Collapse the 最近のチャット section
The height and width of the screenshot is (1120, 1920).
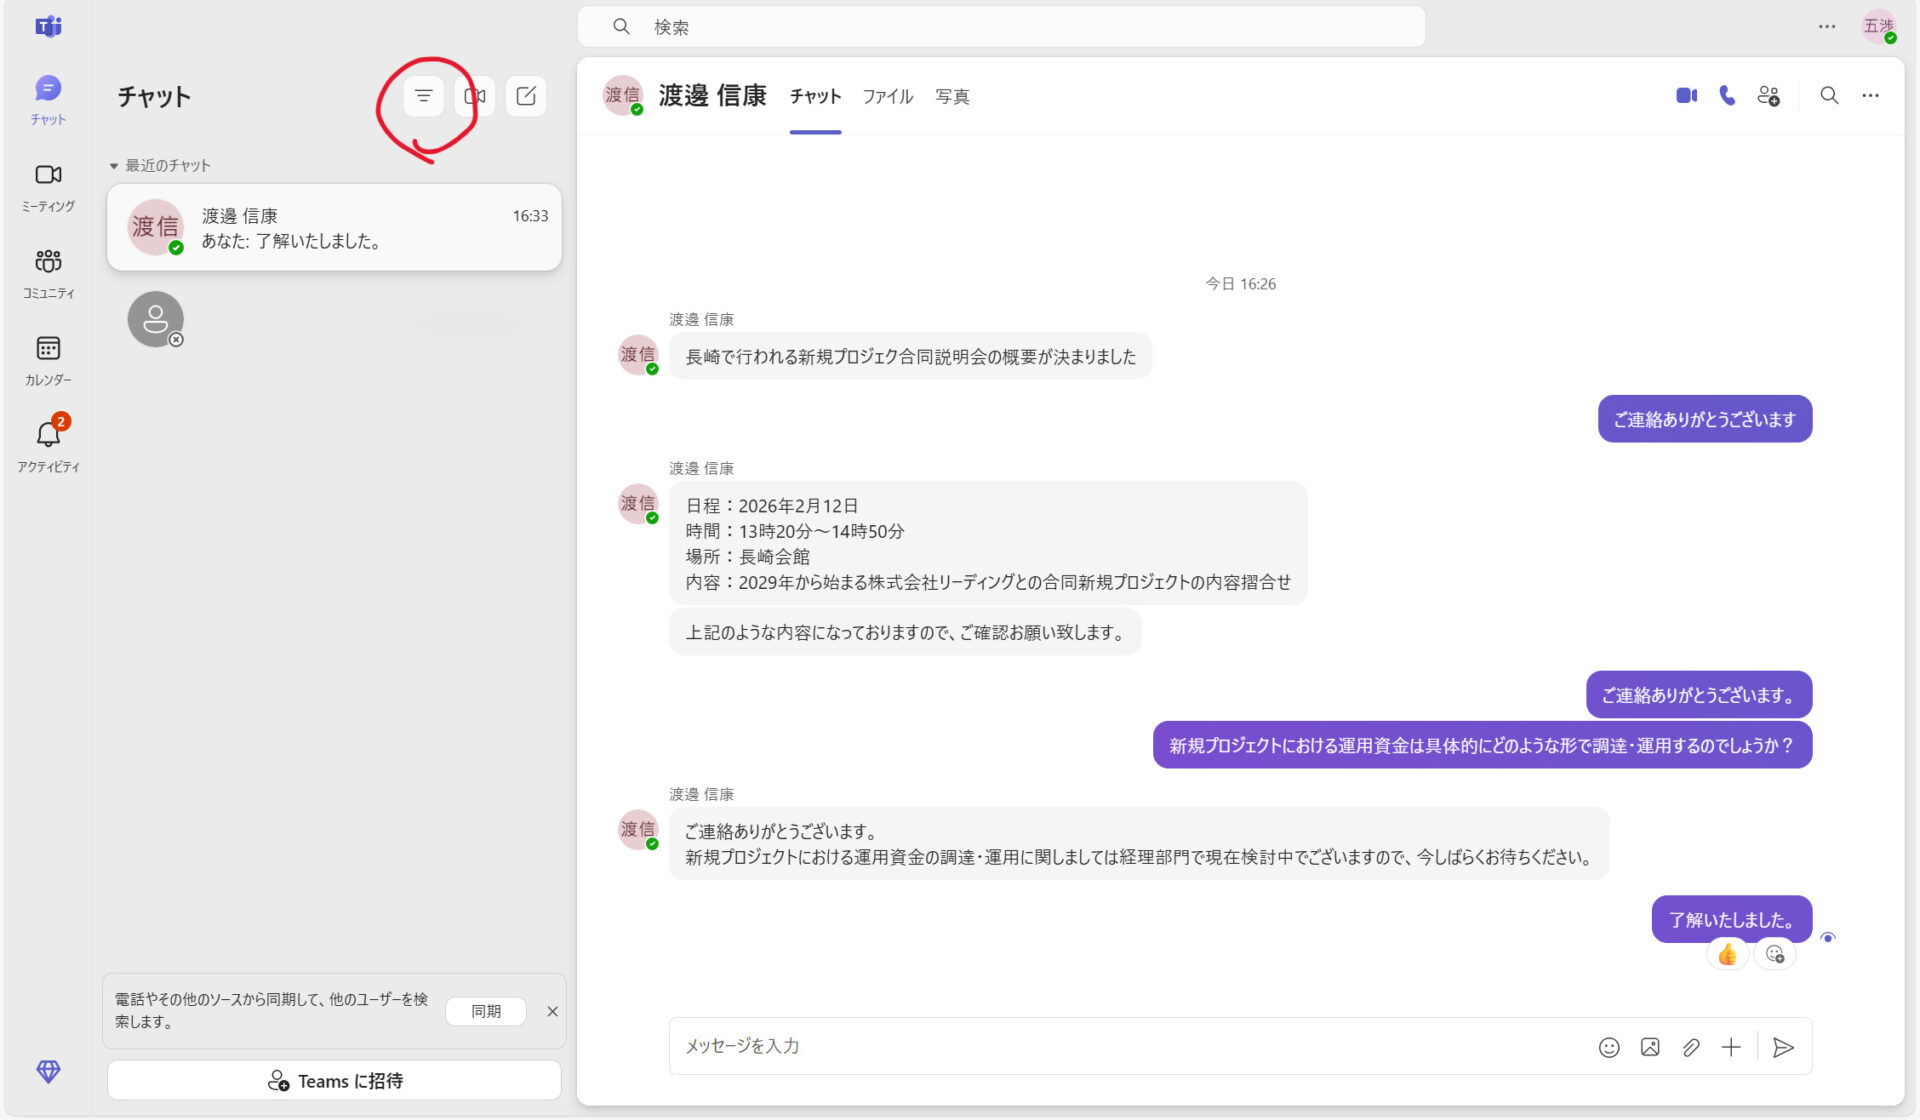[x=114, y=165]
